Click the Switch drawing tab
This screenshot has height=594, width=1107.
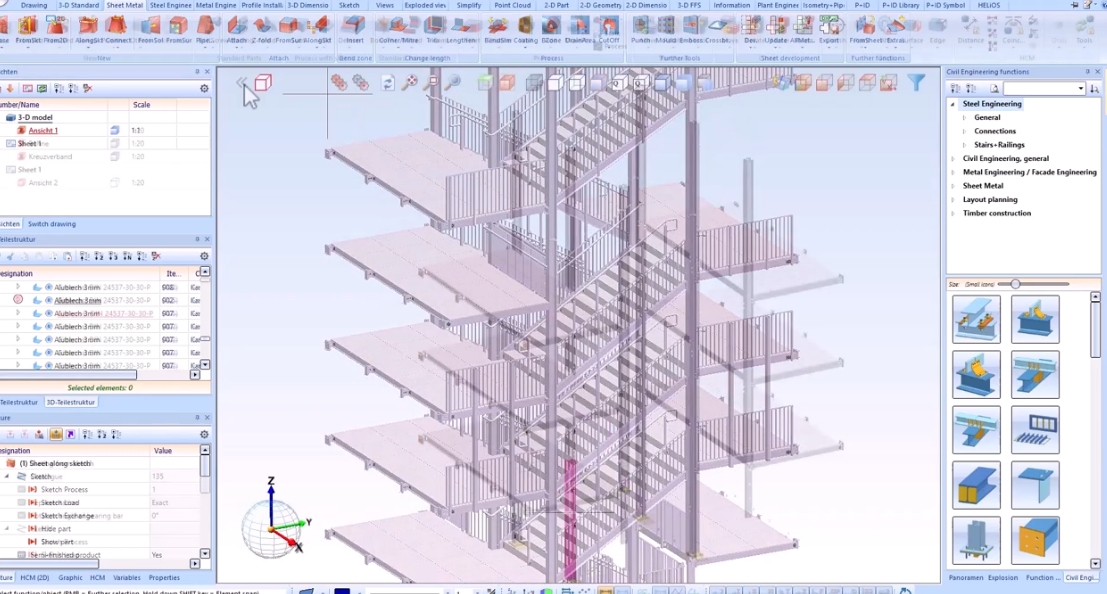52,224
